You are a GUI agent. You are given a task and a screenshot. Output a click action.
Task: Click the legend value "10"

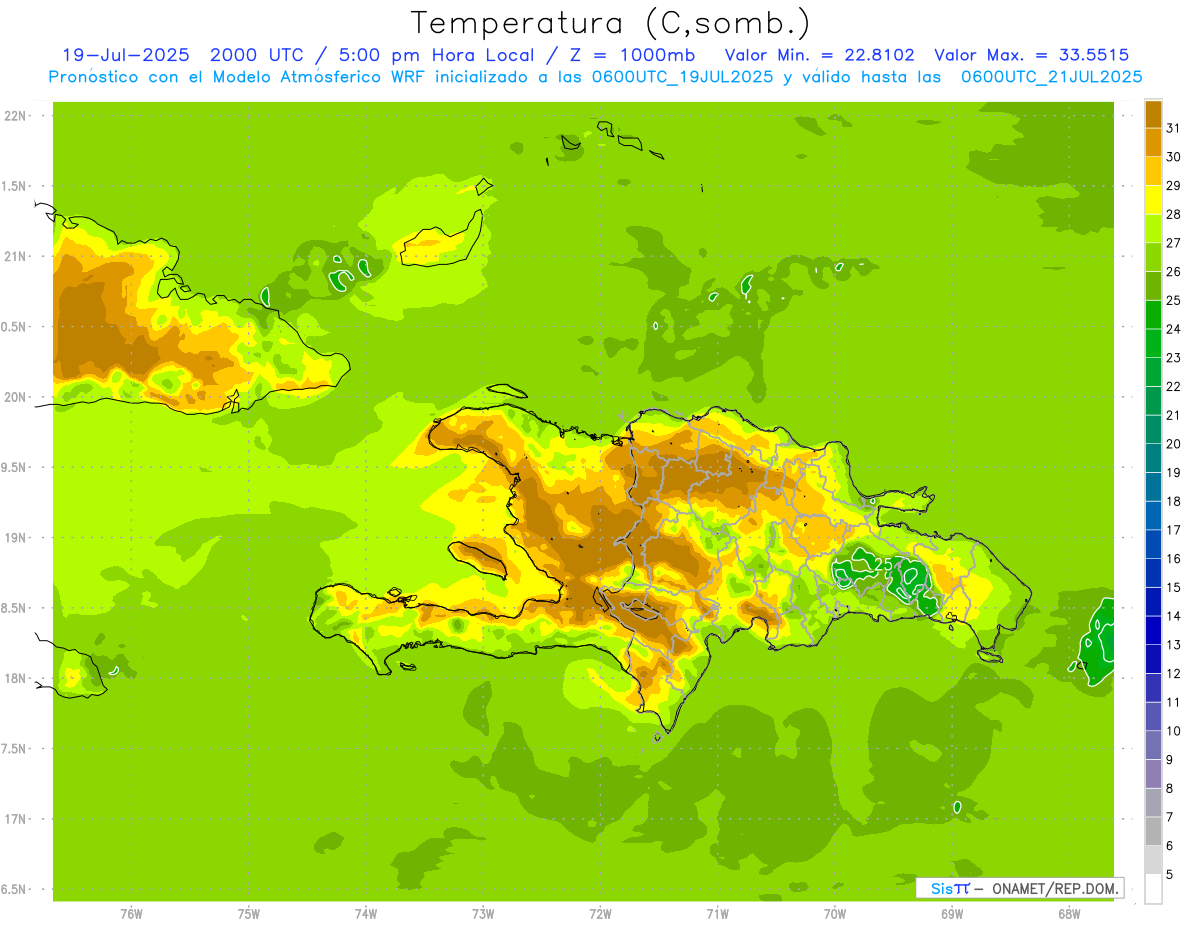pos(1174,732)
